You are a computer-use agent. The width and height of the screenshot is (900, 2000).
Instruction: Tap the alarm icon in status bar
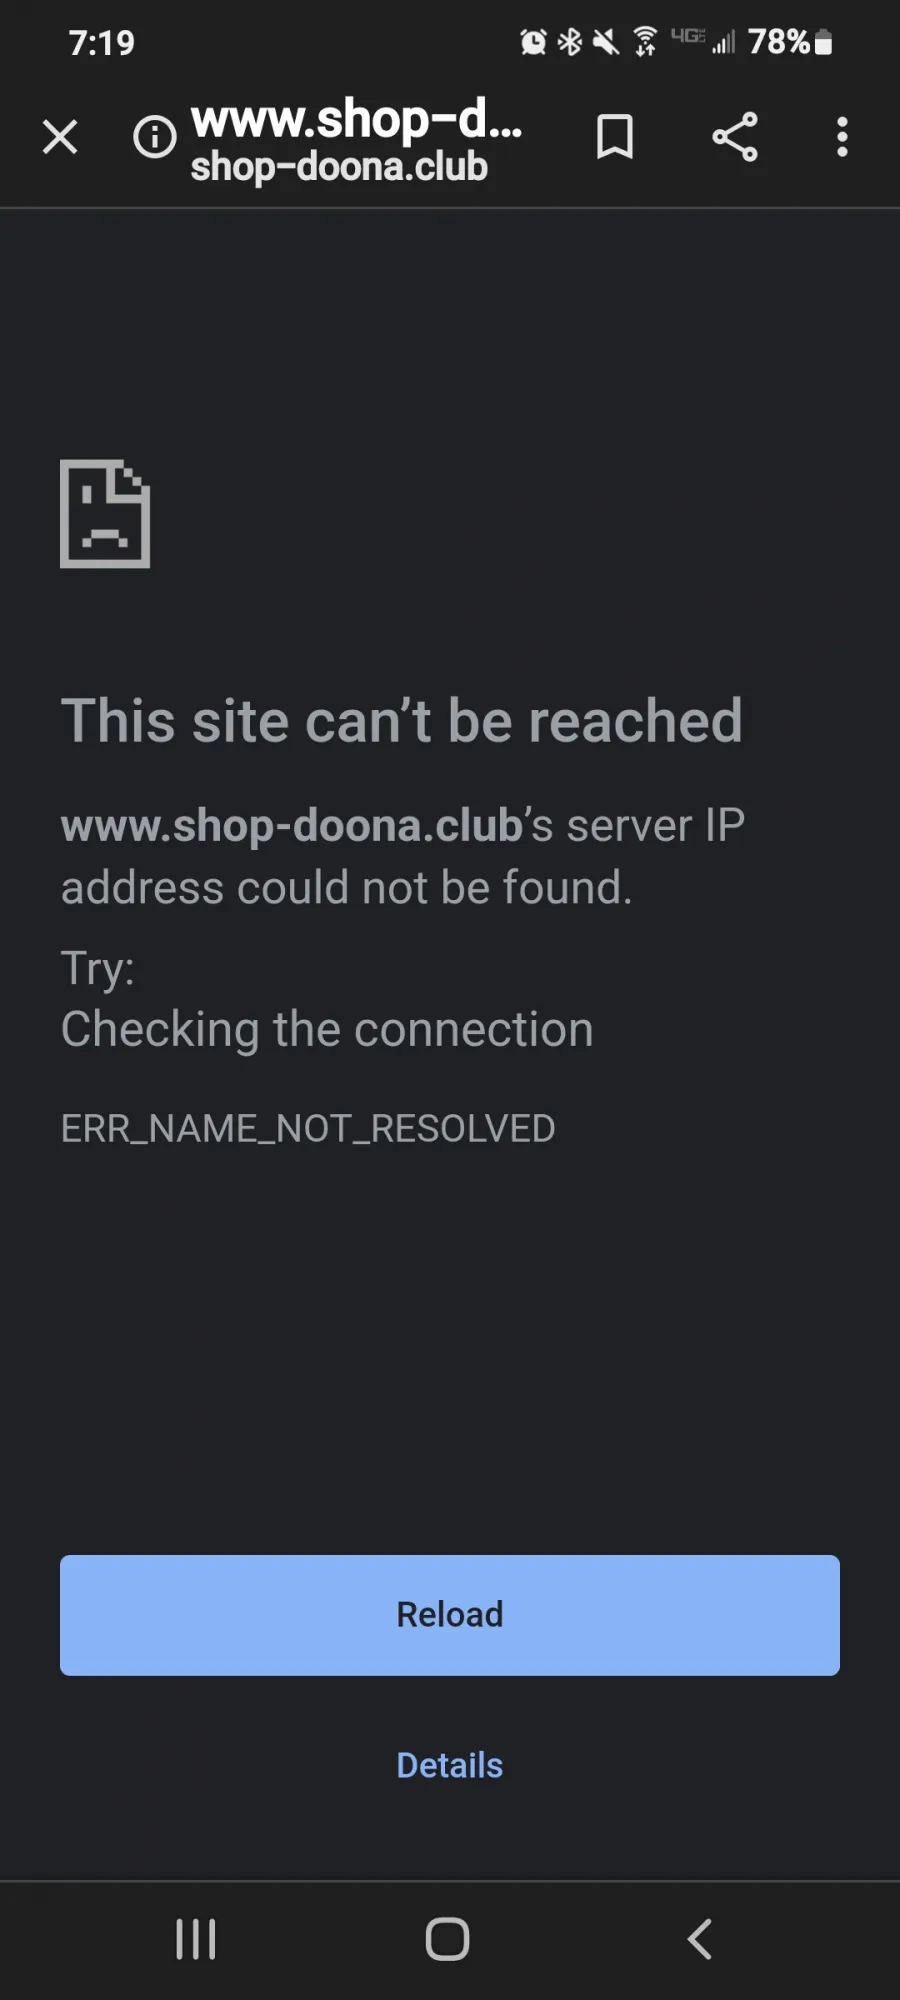(533, 42)
